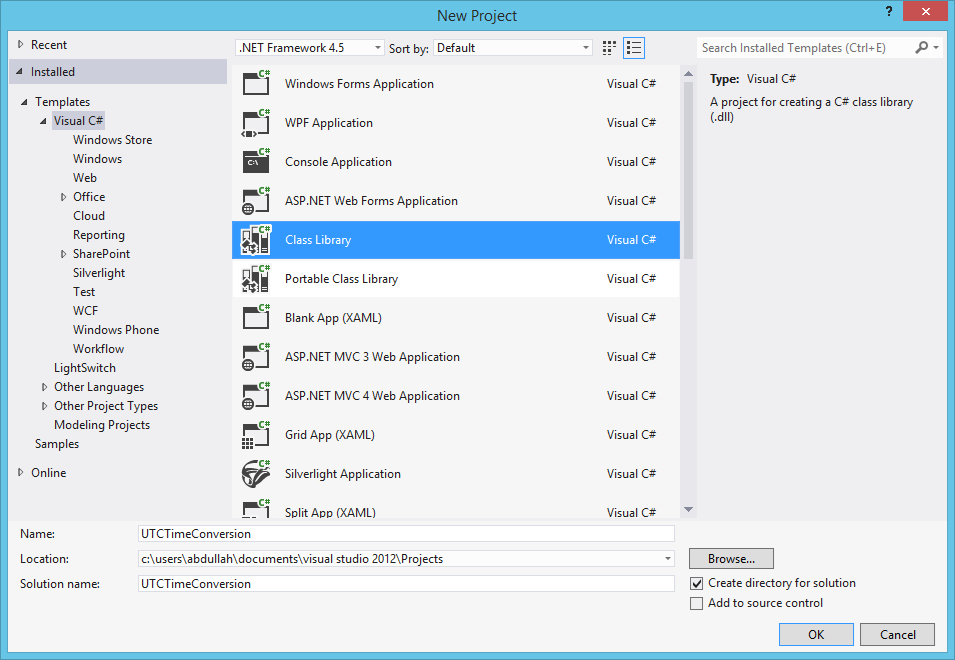The width and height of the screenshot is (955, 660).
Task: Expand the Recent section
Action: point(21,44)
